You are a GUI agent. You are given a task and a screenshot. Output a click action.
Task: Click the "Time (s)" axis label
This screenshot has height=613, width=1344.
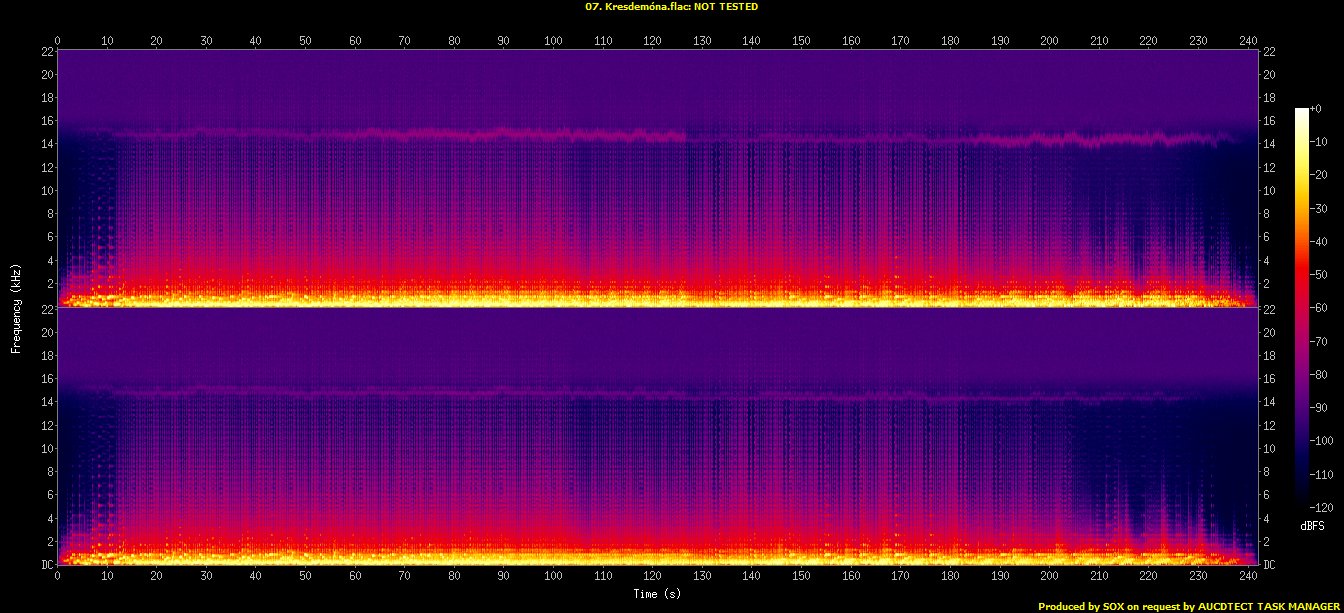(x=657, y=593)
